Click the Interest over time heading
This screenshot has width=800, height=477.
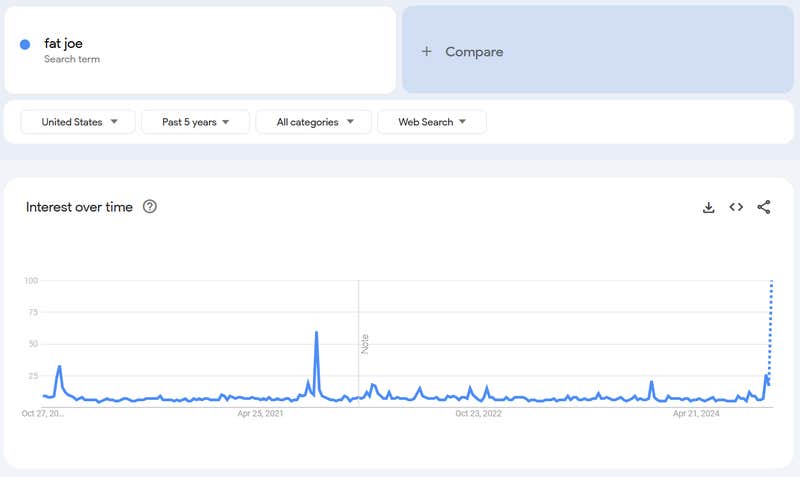(x=79, y=207)
